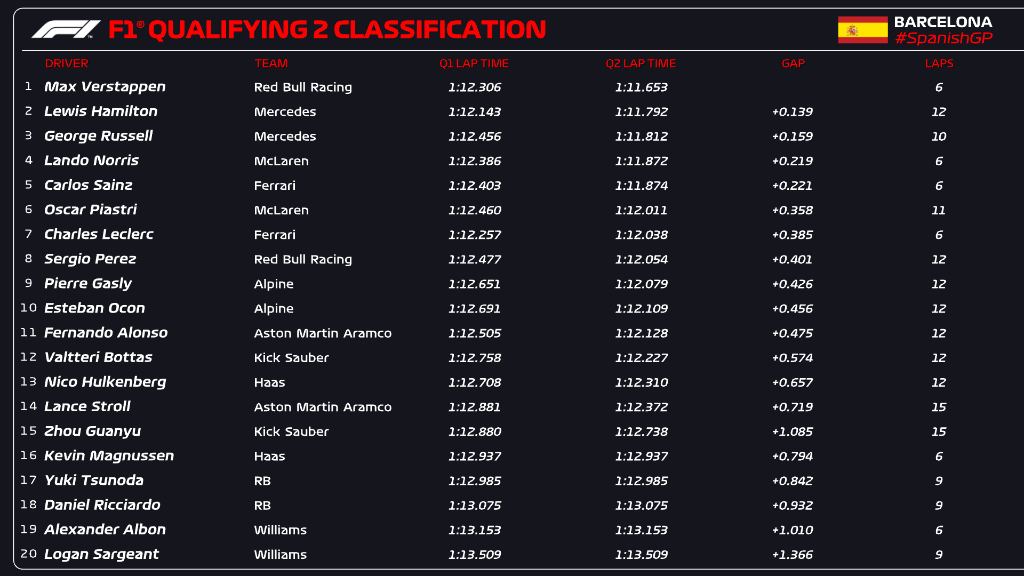Click Charles Leclerc's Q2 time 1:12.038
This screenshot has width=1024, height=576.
pos(641,235)
